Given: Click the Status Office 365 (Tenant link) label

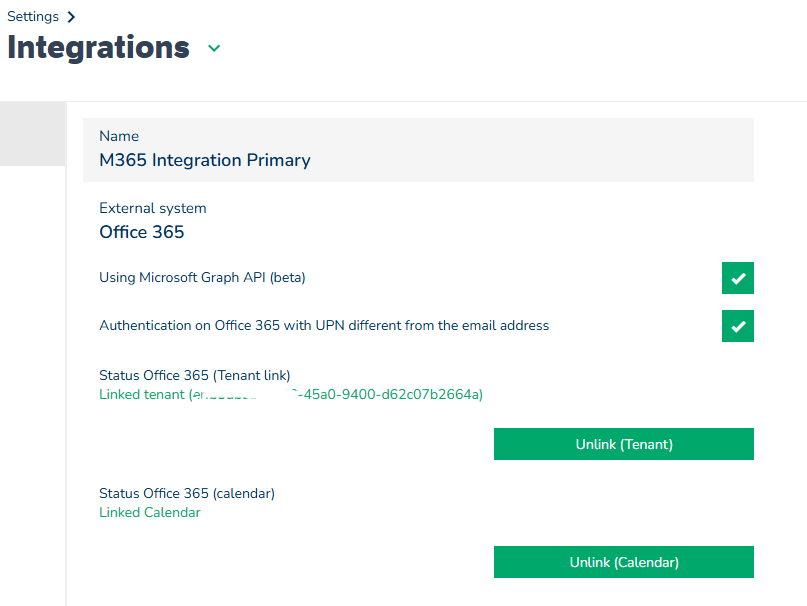Looking at the screenshot, I should point(194,375).
